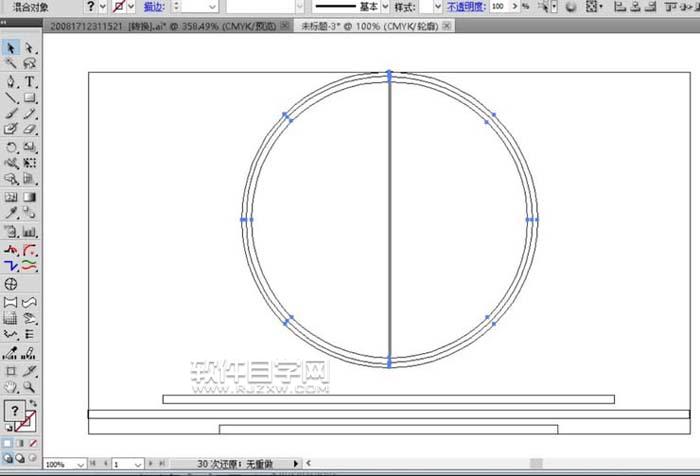
Task: Activate the Zoom magnifier tool
Action: [x=30, y=386]
